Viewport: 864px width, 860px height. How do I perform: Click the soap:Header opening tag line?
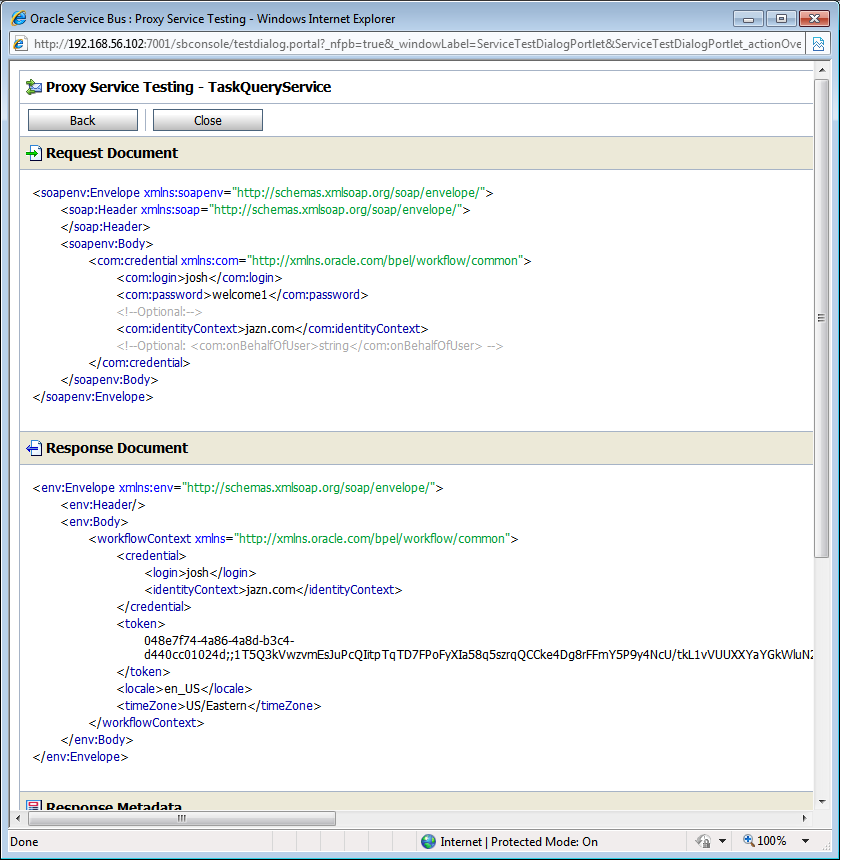[266, 210]
